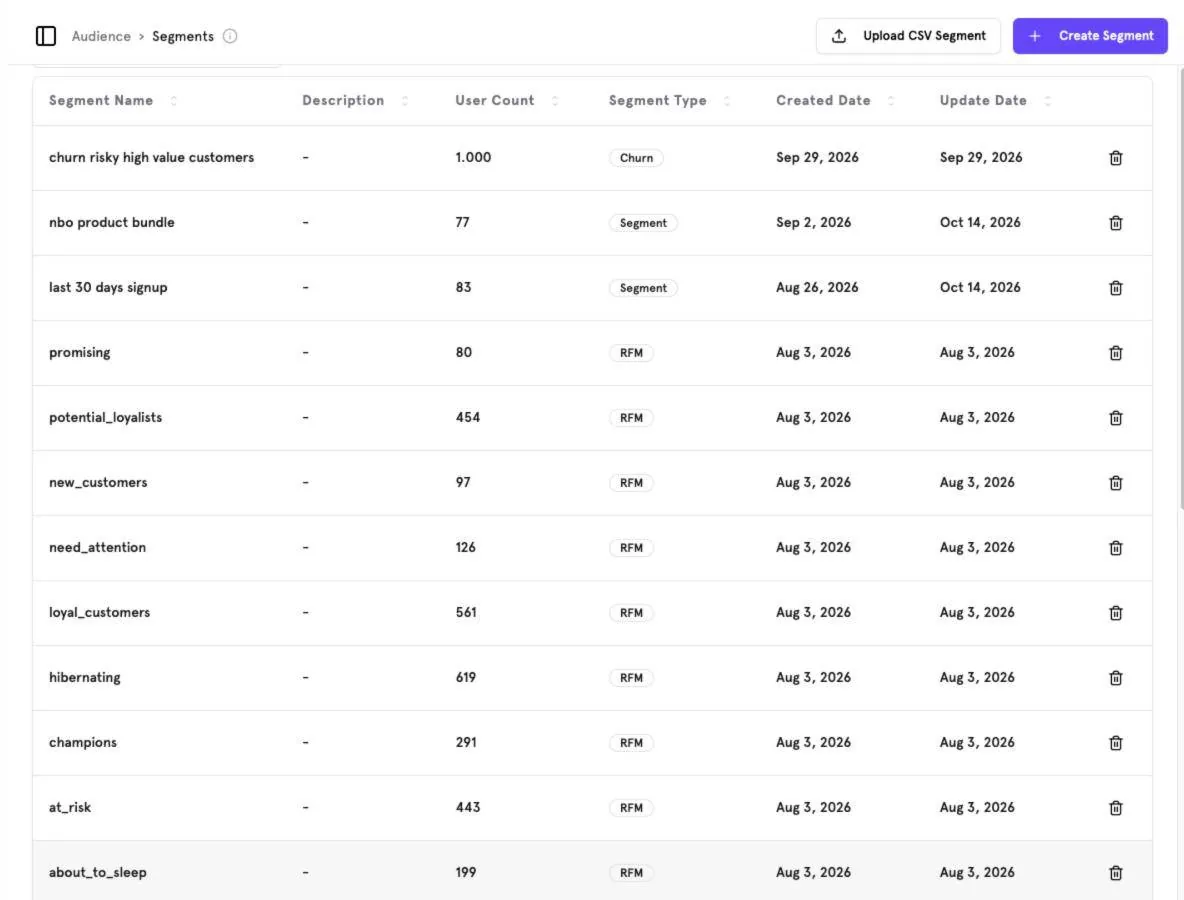Click user count 619

465,677
